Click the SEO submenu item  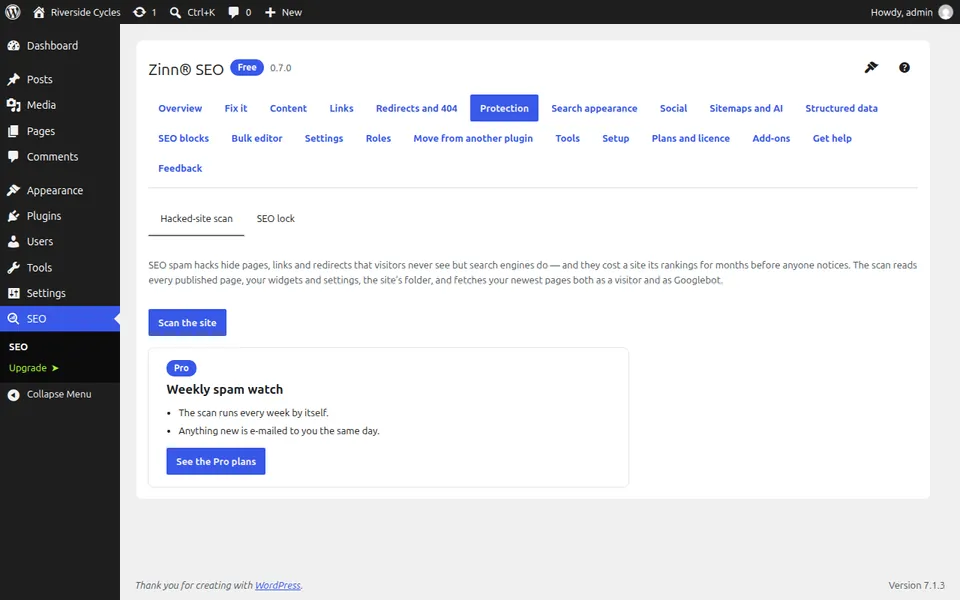(x=18, y=347)
